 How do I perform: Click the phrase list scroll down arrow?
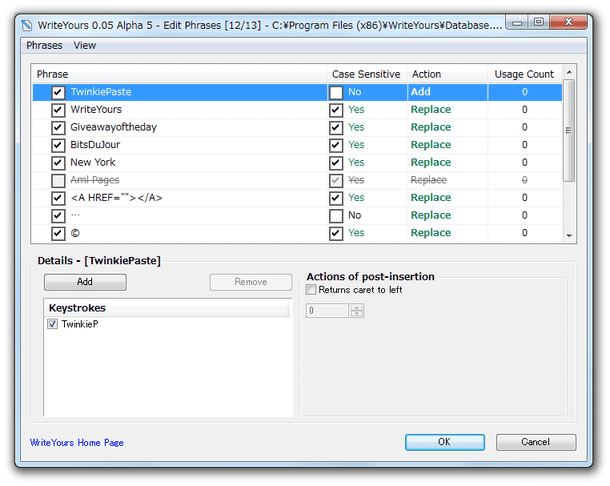point(569,236)
